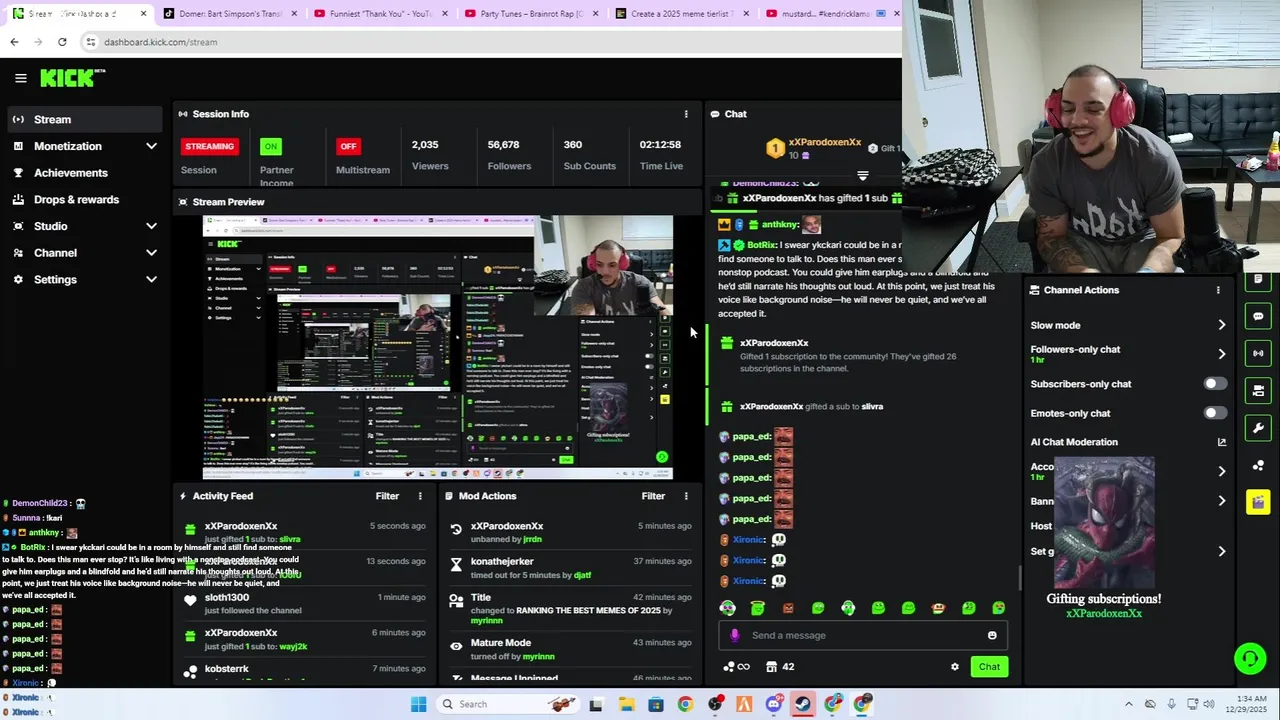Image resolution: width=1280 pixels, height=720 pixels.
Task: Open Activity Feed options menu
Action: (420, 496)
